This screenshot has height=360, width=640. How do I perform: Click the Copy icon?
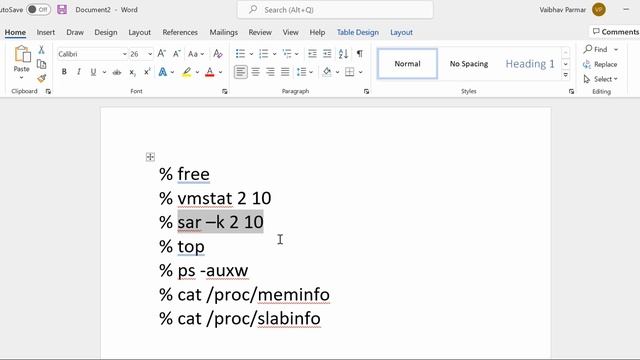click(x=41, y=64)
